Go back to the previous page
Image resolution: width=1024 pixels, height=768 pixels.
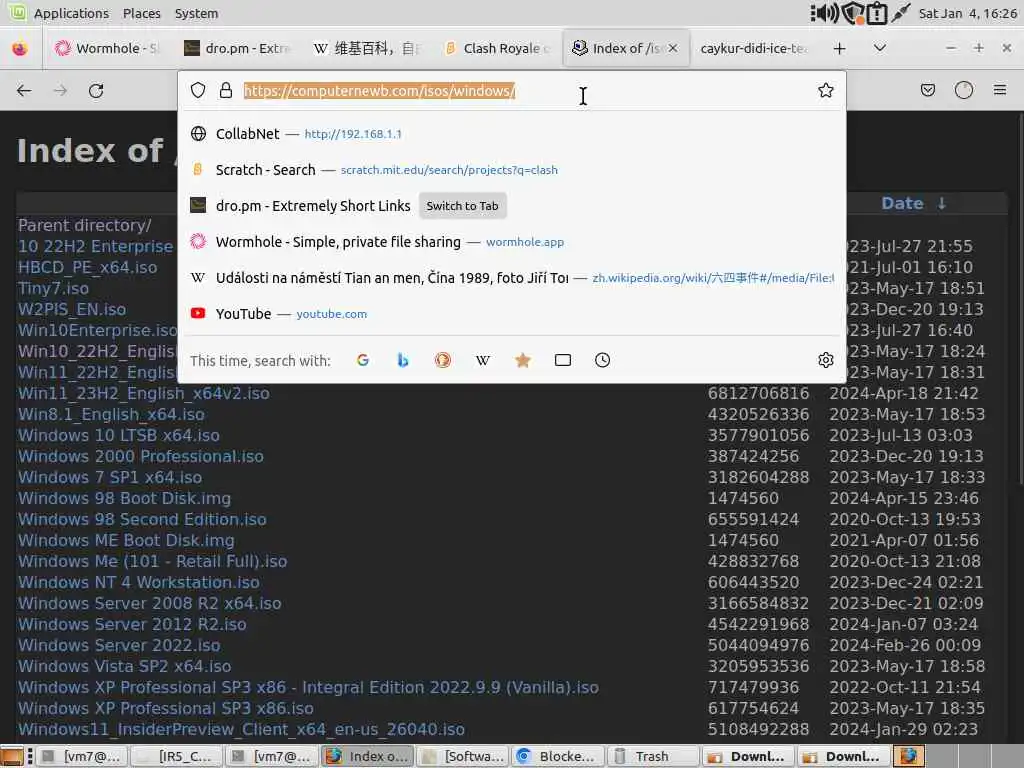pyautogui.click(x=24, y=91)
